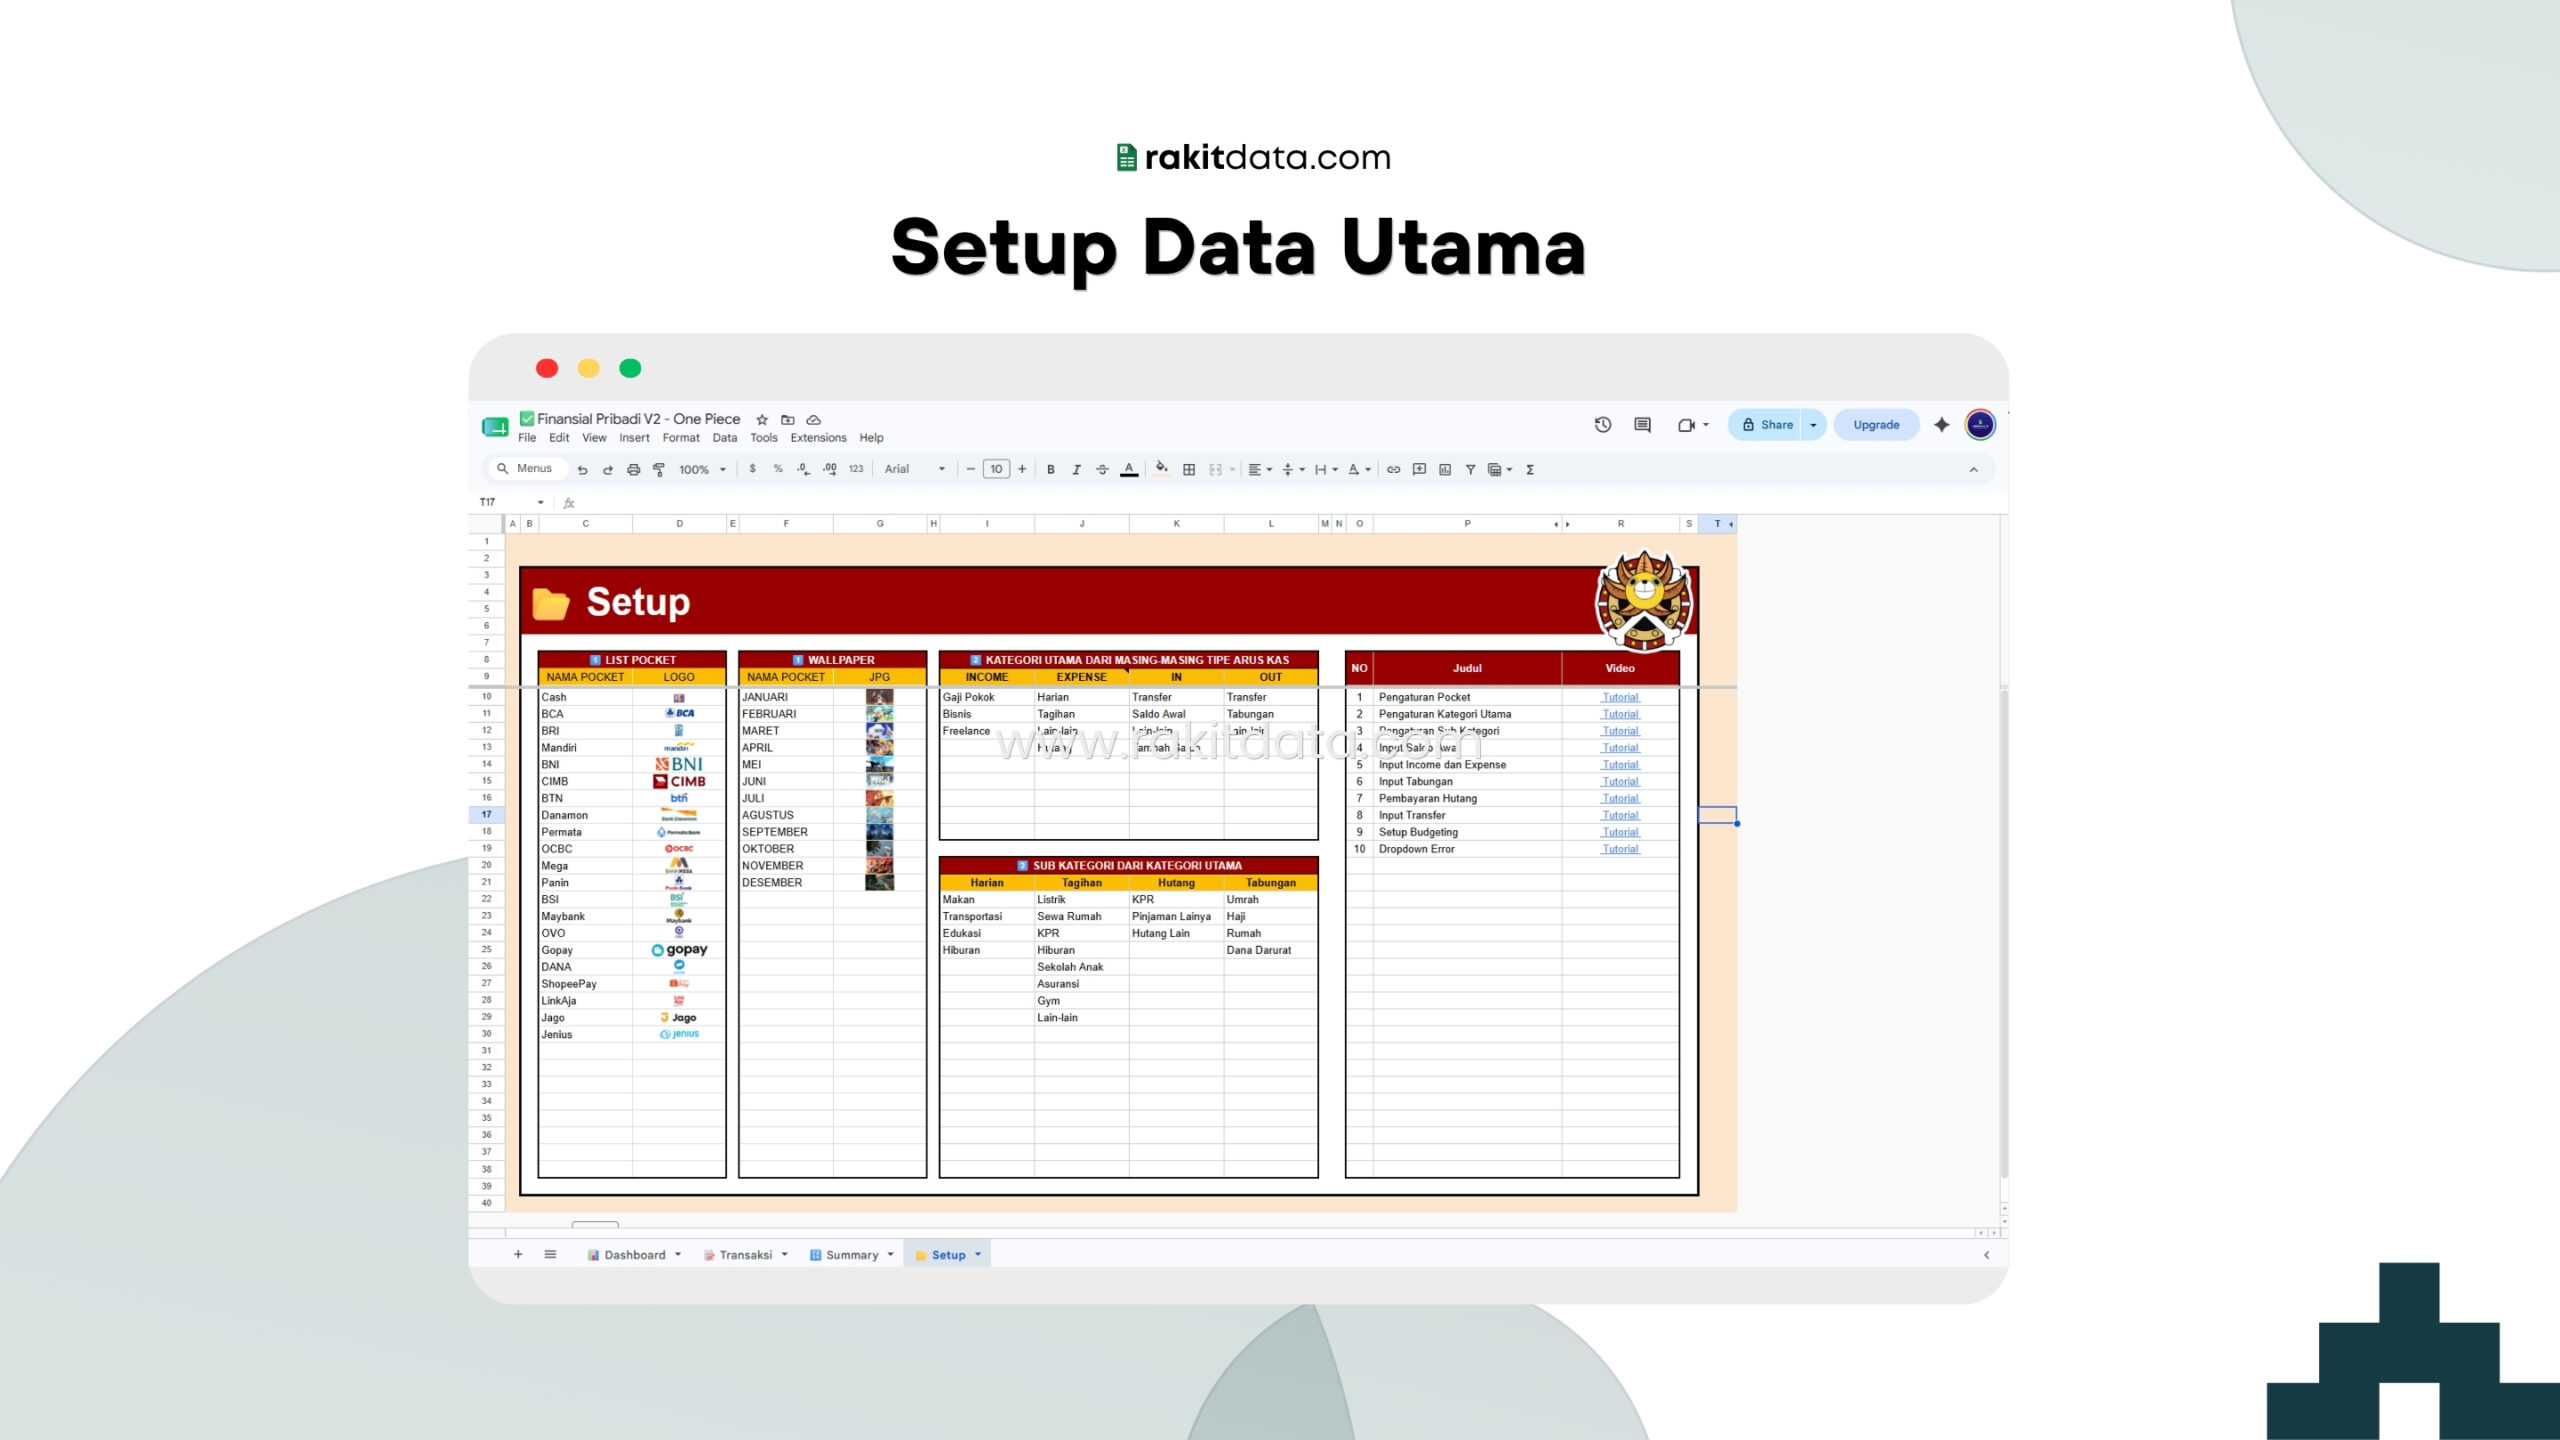Click the undo icon in the toolbar
2560x1440 pixels.
point(582,470)
